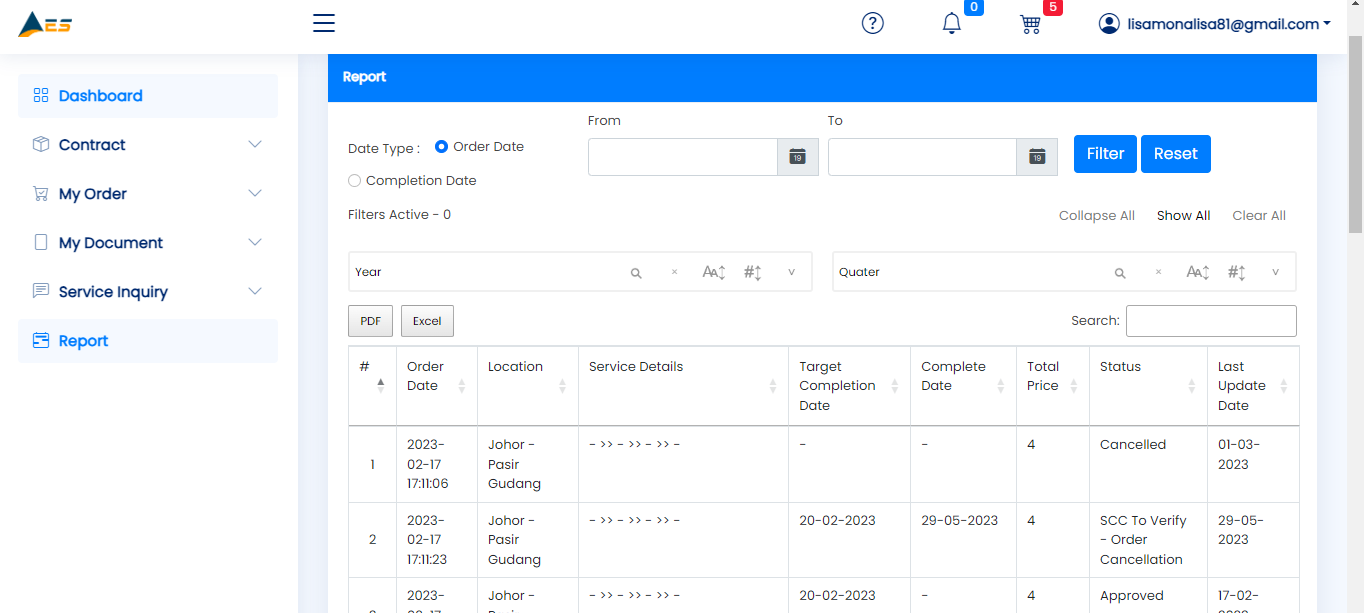
Task: Open the Contract sidebar item
Action: (148, 145)
